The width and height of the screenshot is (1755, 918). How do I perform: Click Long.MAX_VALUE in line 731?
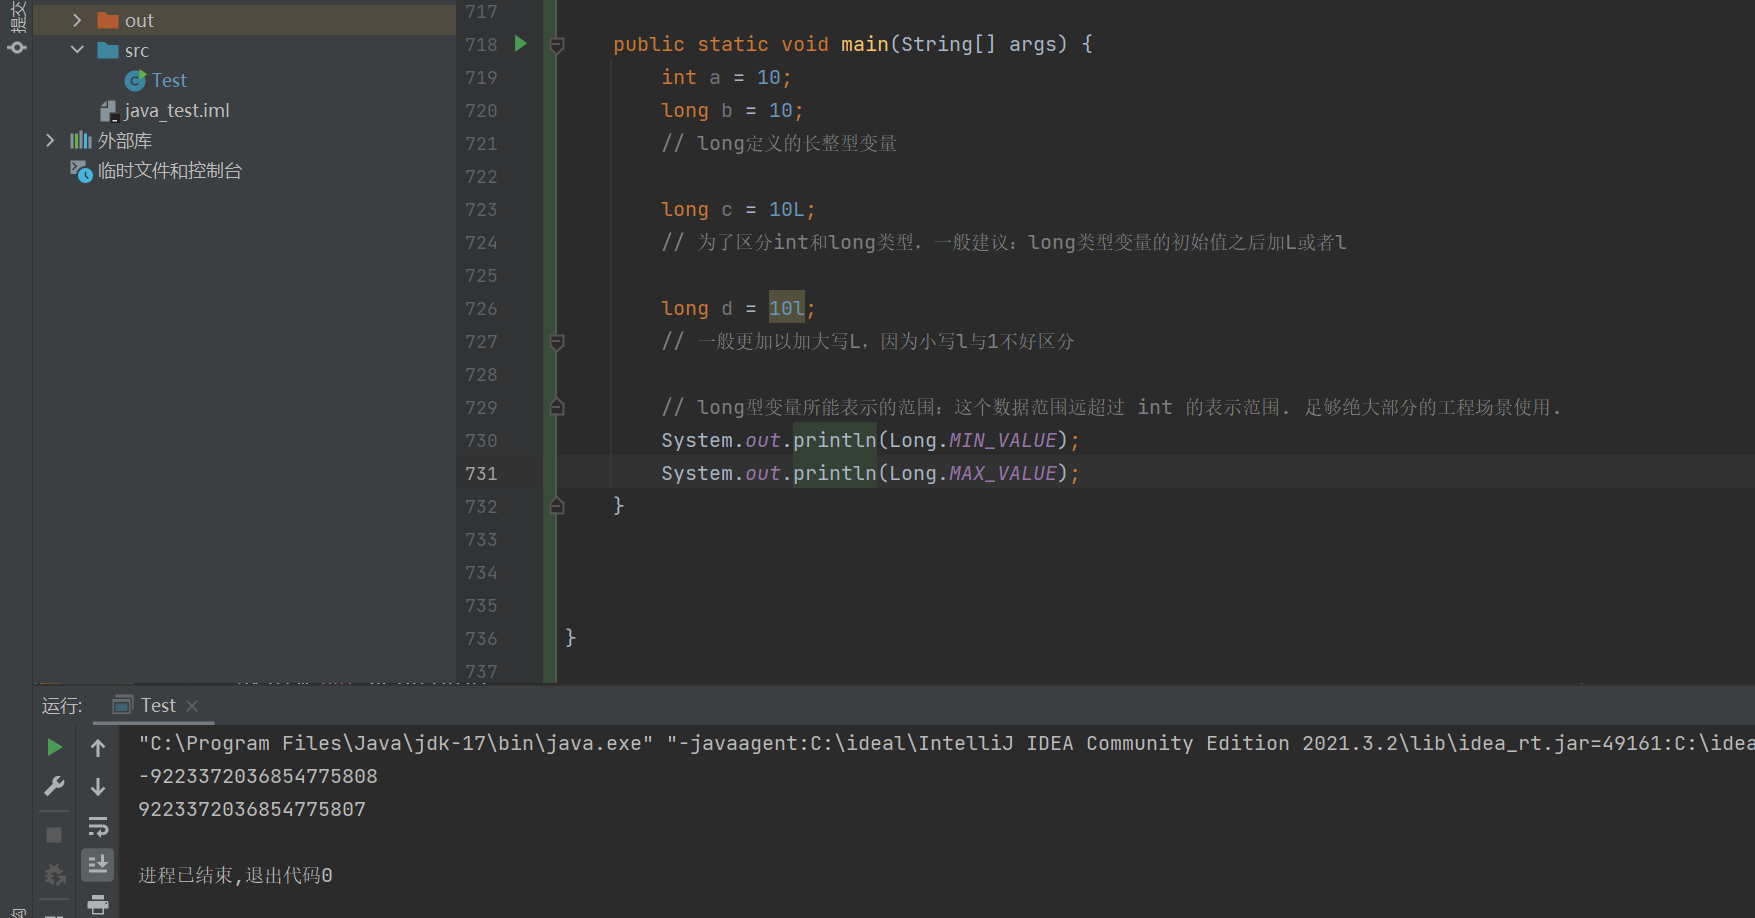click(x=973, y=473)
